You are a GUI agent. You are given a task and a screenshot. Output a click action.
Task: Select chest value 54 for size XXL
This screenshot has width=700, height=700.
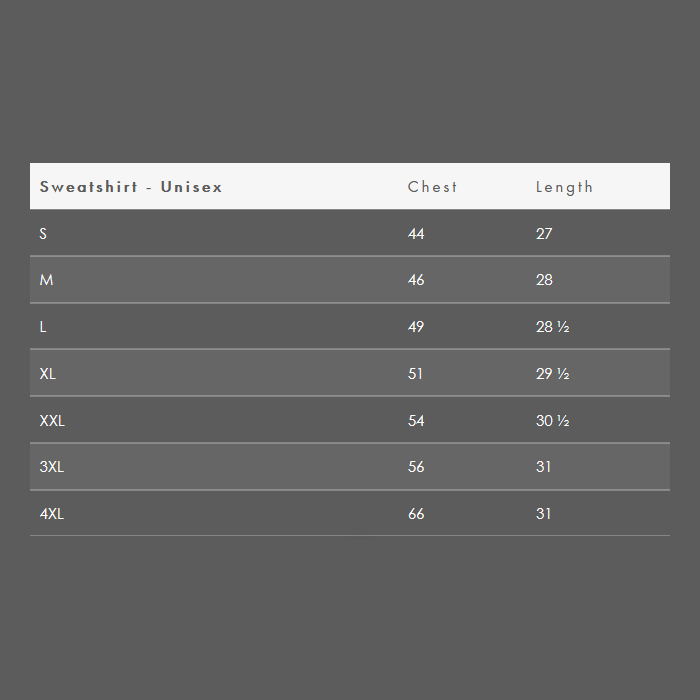click(x=416, y=421)
